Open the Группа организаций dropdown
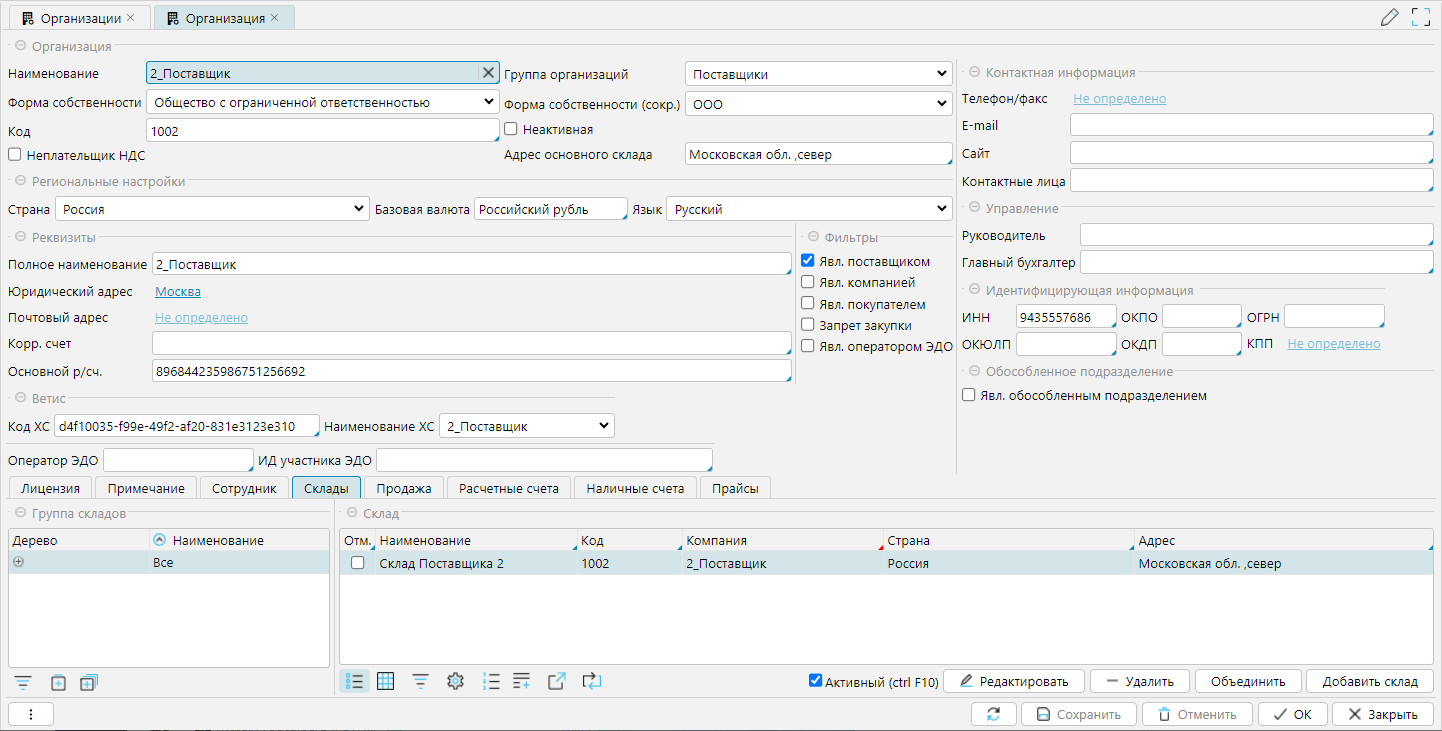 click(818, 74)
